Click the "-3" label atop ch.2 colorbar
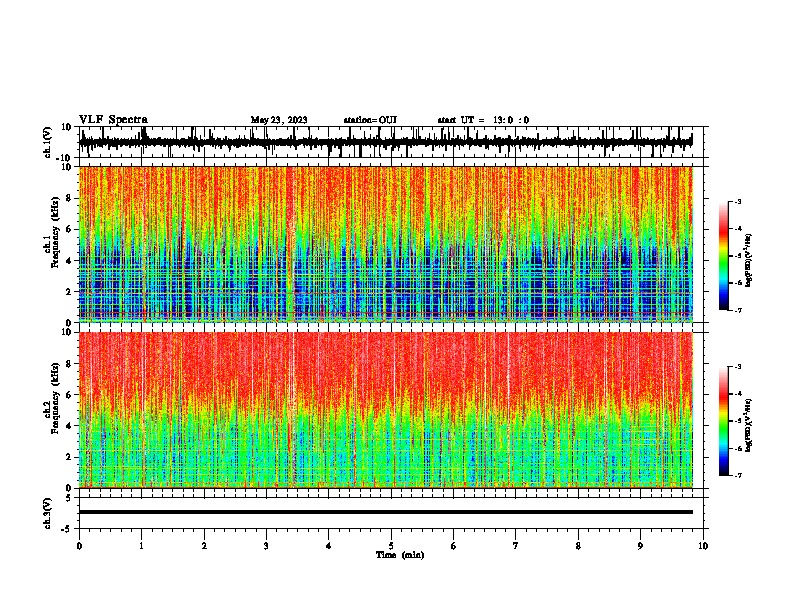 (x=737, y=367)
